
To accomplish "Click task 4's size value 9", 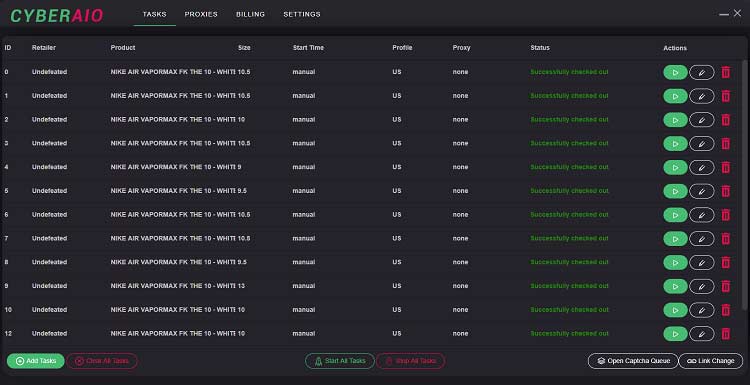I will coord(239,167).
